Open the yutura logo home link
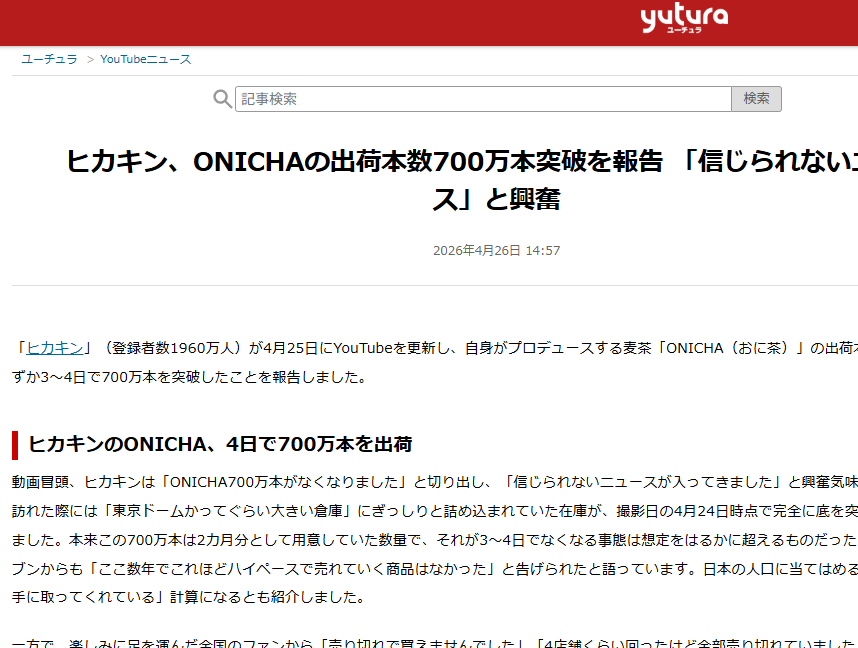858x648 pixels. click(684, 18)
